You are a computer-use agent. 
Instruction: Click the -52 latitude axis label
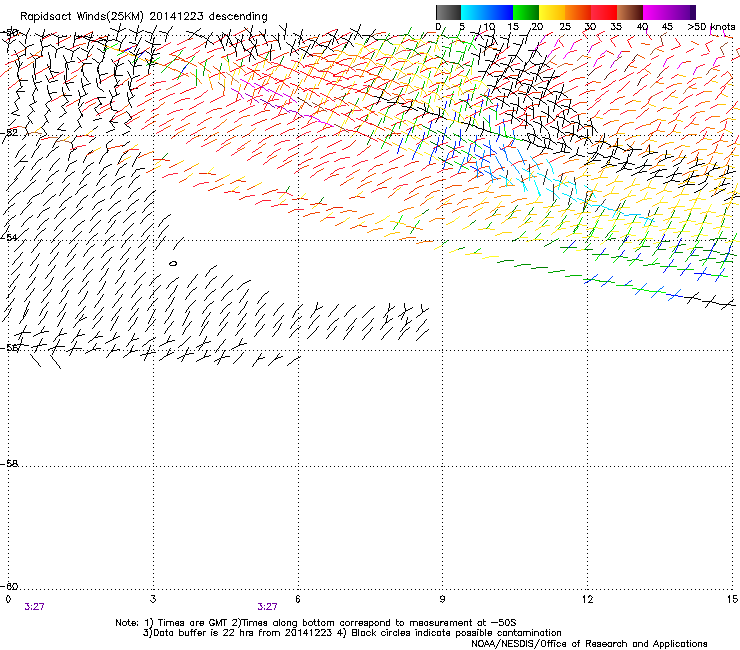click(10, 133)
